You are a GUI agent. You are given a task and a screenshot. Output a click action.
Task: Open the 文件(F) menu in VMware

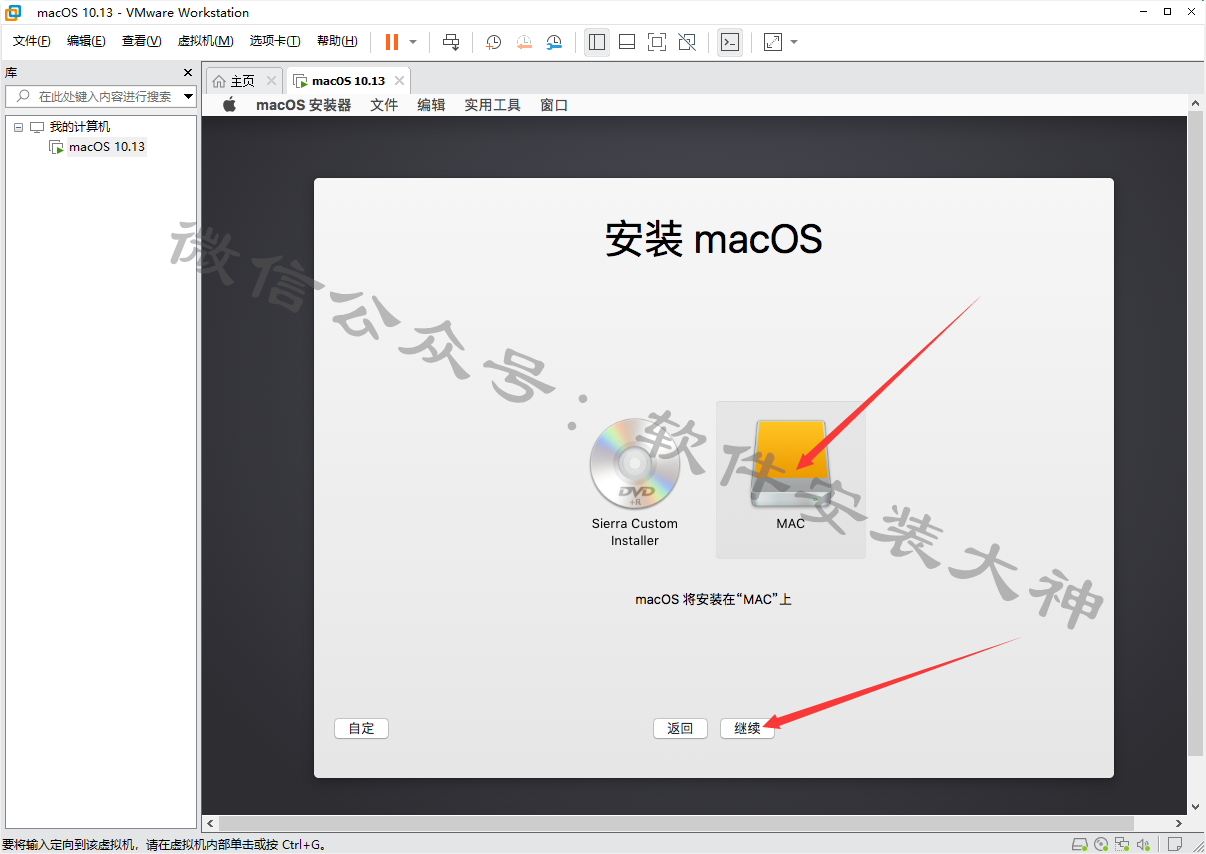pyautogui.click(x=32, y=41)
